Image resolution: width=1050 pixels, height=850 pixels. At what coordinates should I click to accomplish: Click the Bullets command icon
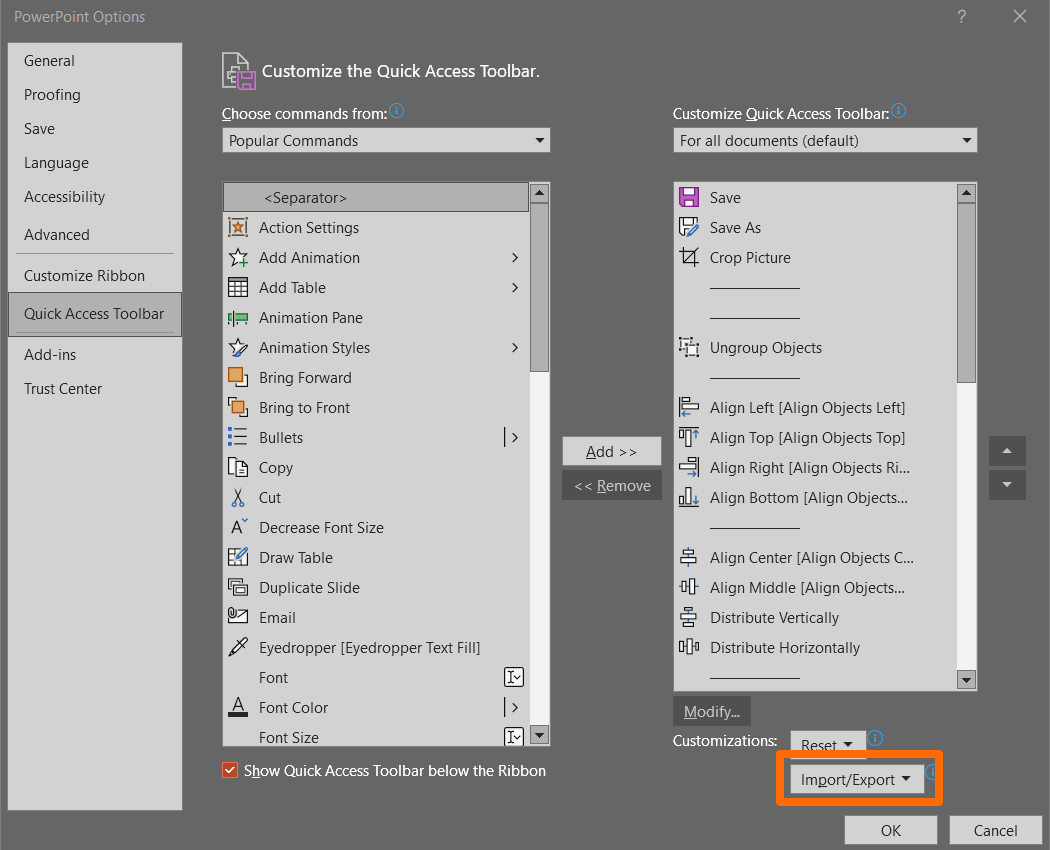coord(238,437)
